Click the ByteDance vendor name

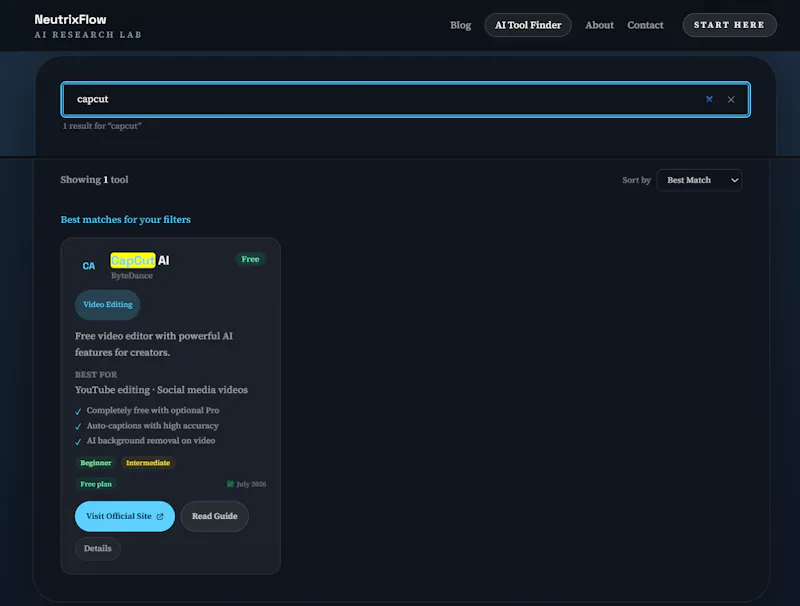(x=132, y=275)
